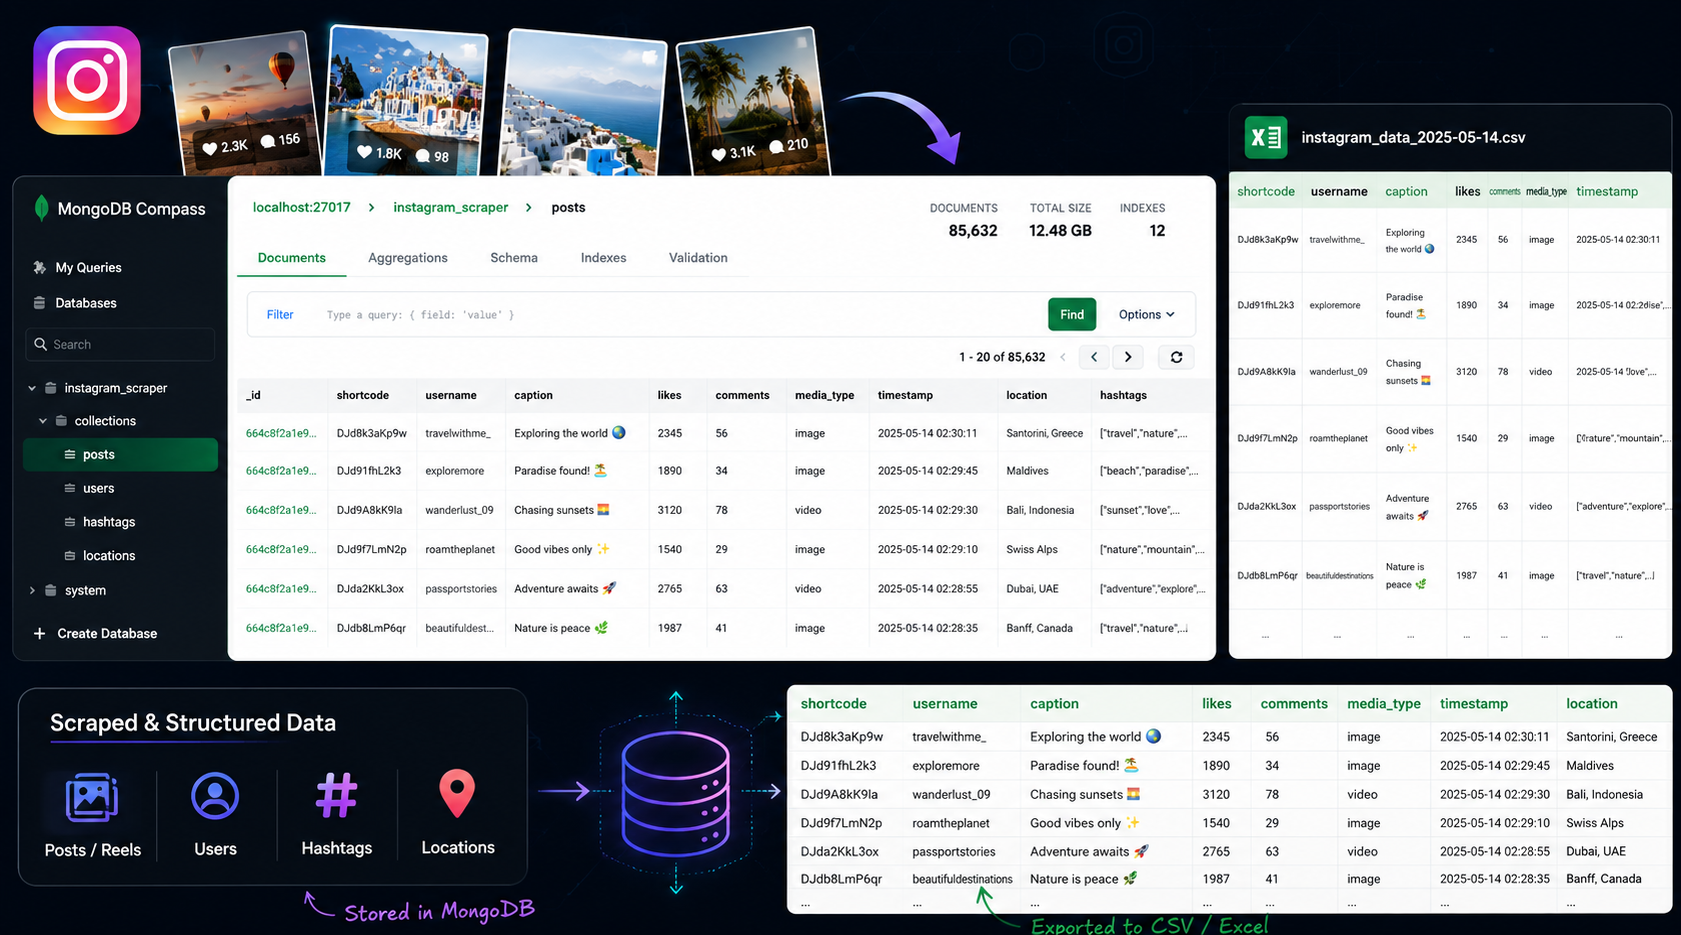Viewport: 1681px width, 935px height.
Task: Click the localhost:27017 breadcrumb link
Action: (302, 207)
